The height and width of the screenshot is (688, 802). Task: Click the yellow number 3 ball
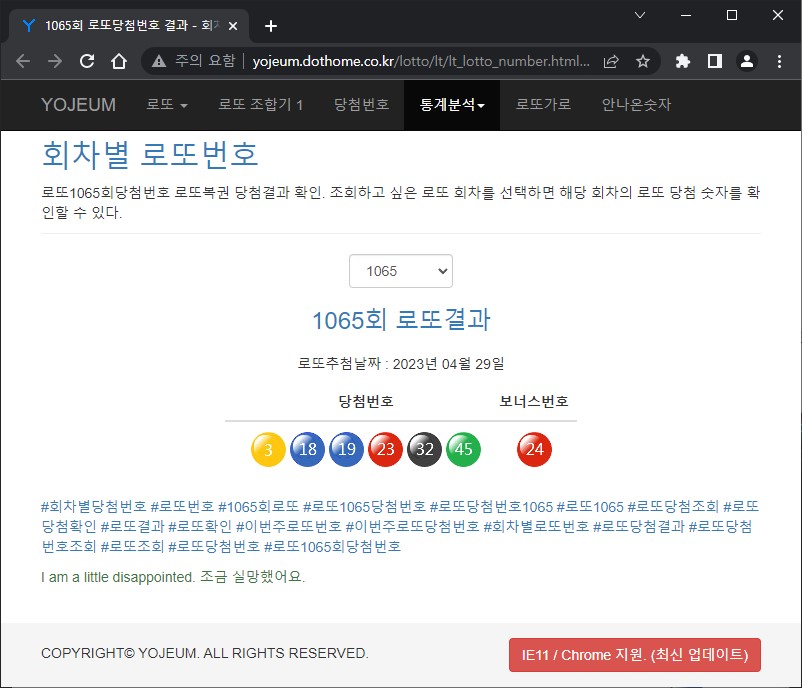coord(268,449)
